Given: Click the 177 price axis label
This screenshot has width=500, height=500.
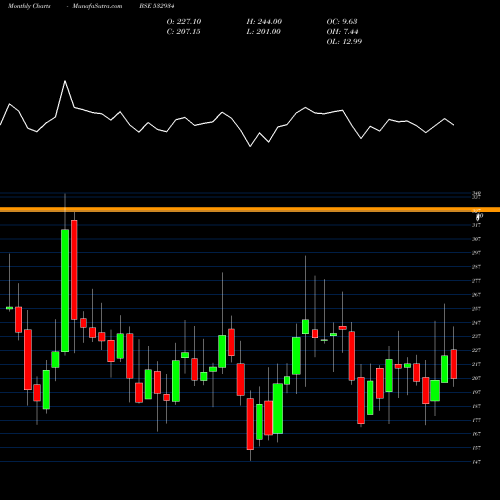Looking at the screenshot, I should pyautogui.click(x=476, y=420).
